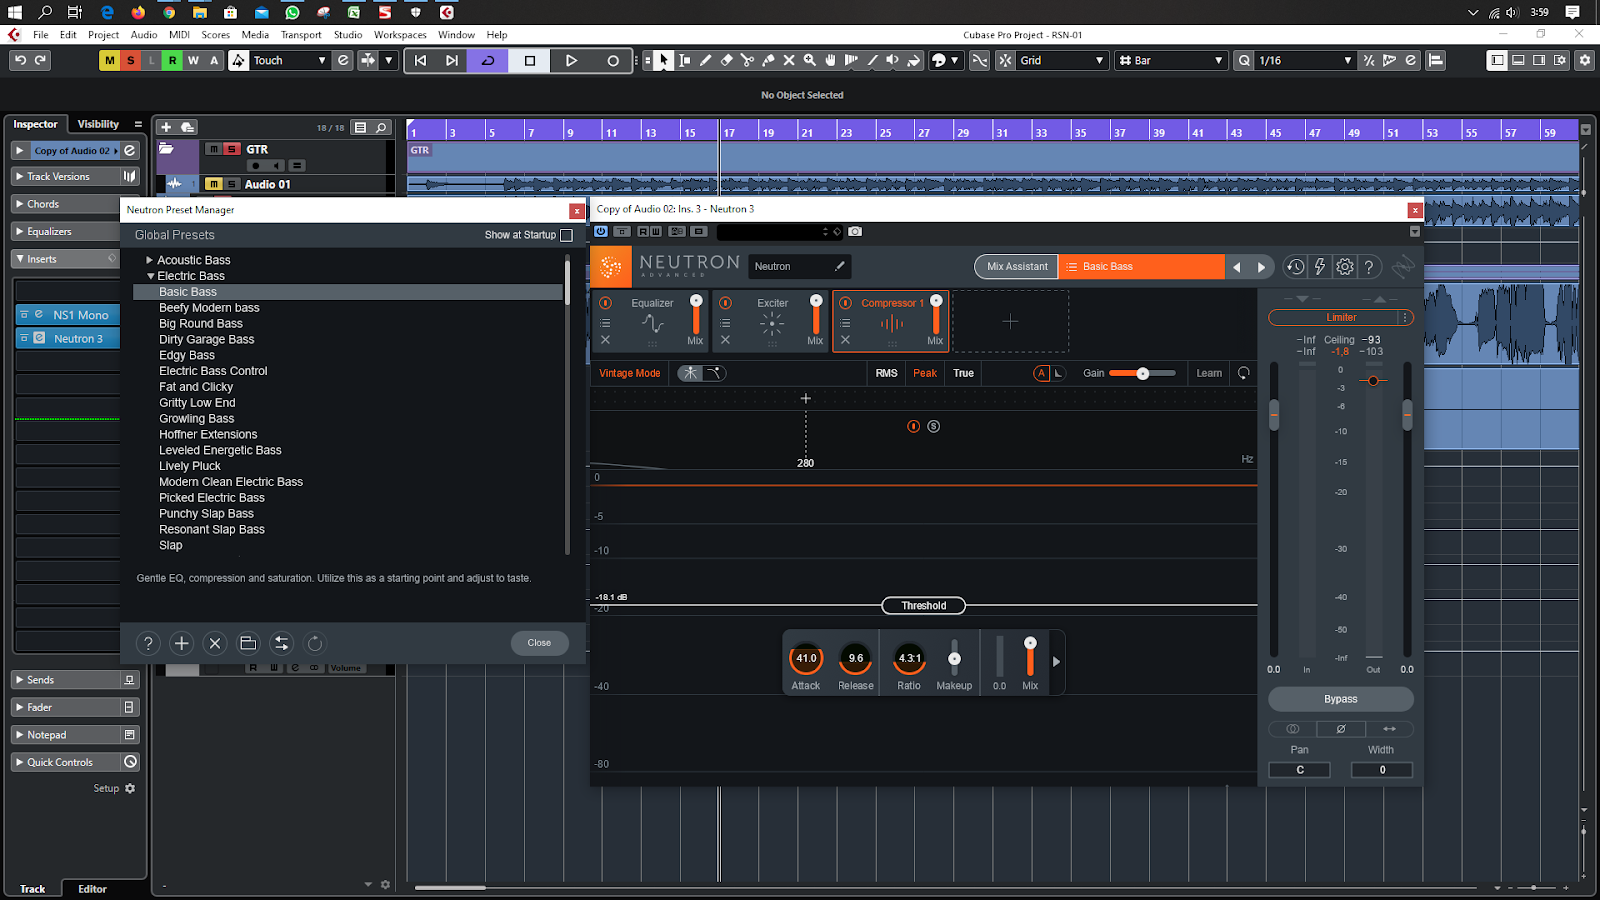Viewport: 1600px width, 900px height.
Task: Click the Bypass button in Neutron
Action: tap(1341, 699)
